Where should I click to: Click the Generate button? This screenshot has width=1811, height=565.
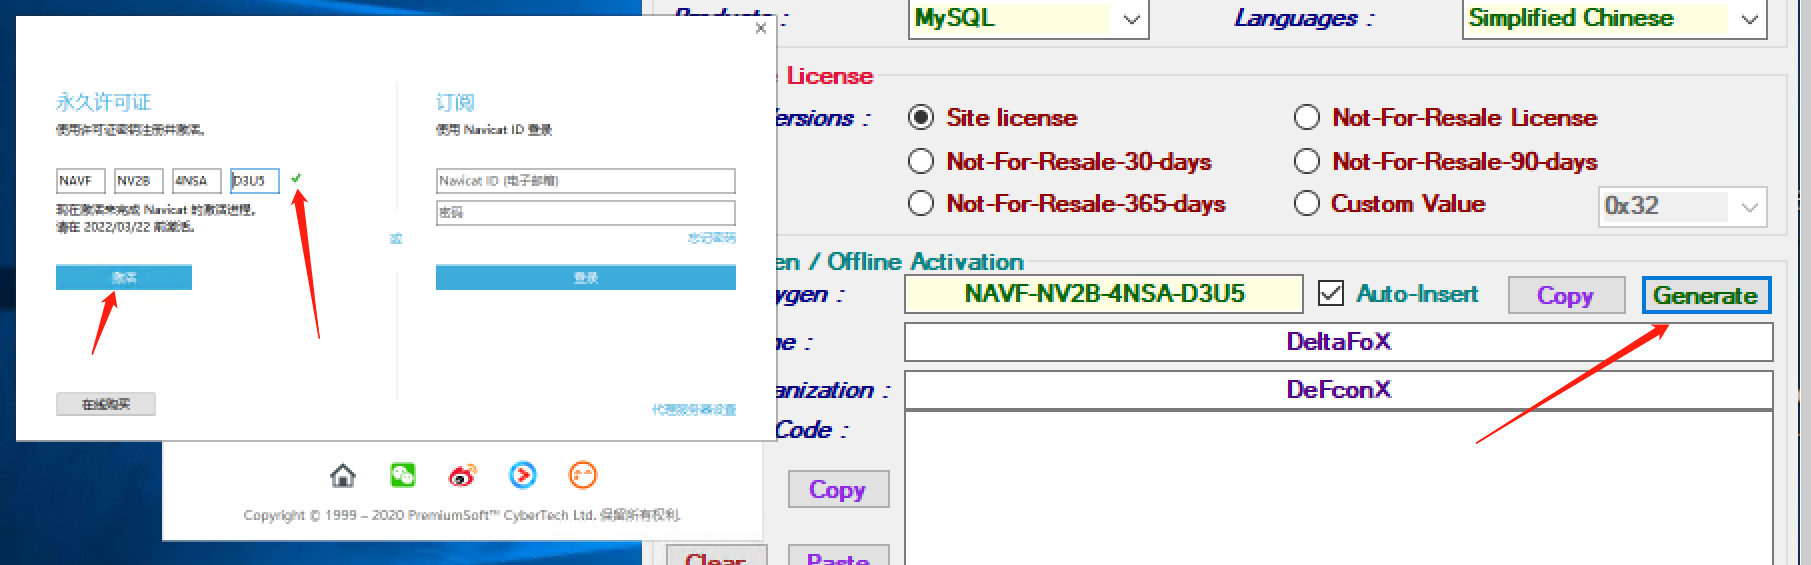(1706, 295)
